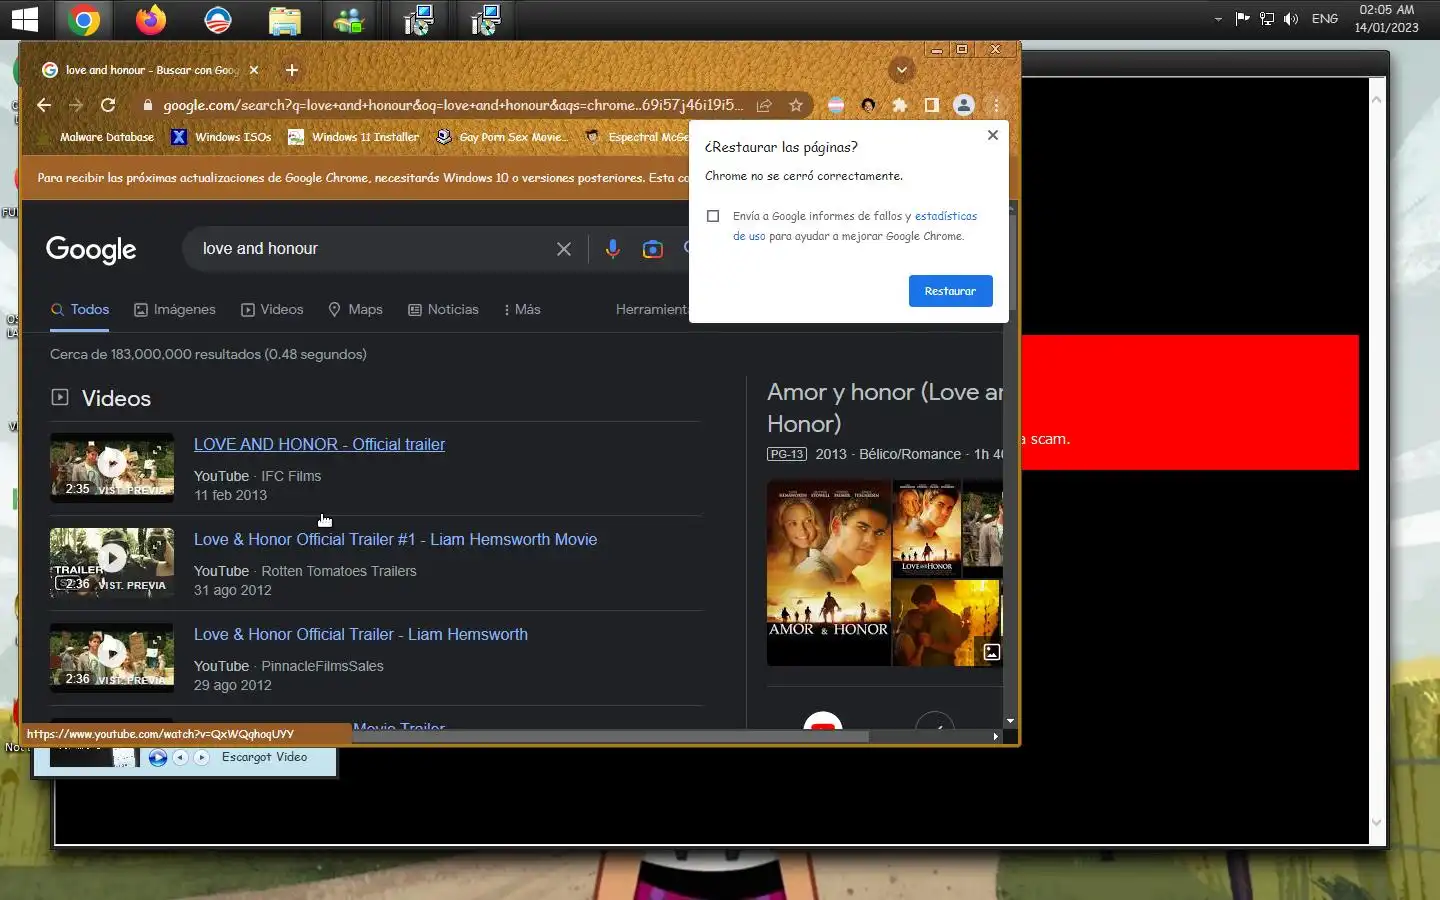Open the Espectral McGee bookmark
The width and height of the screenshot is (1440, 900).
tap(637, 137)
